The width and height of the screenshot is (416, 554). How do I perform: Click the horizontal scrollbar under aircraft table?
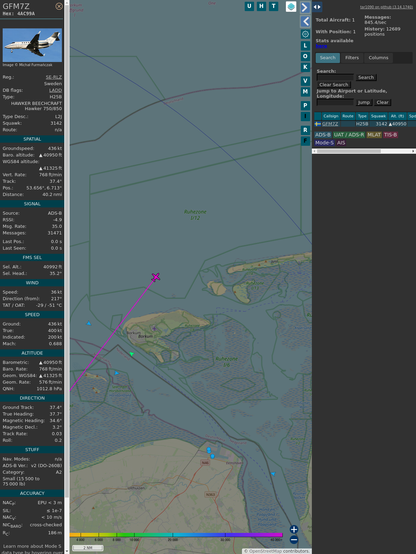(x=364, y=151)
